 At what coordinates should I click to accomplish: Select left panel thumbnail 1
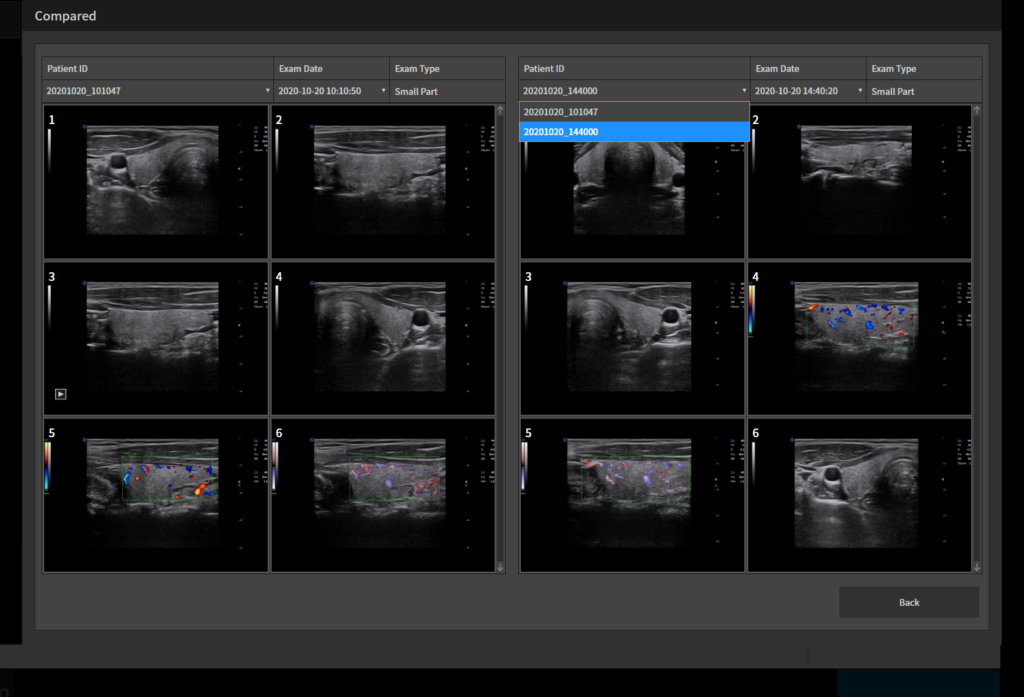(155, 182)
